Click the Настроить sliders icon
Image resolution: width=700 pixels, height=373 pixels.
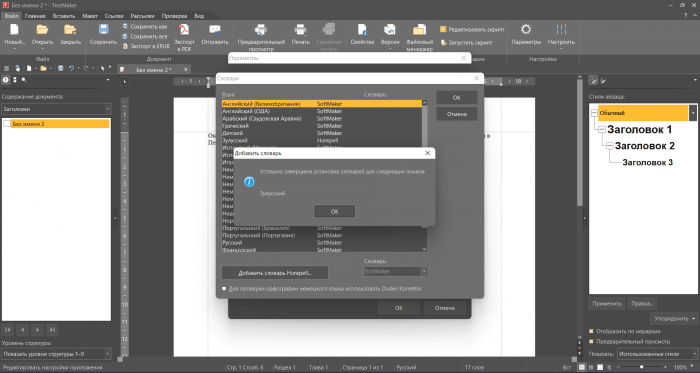(x=561, y=30)
